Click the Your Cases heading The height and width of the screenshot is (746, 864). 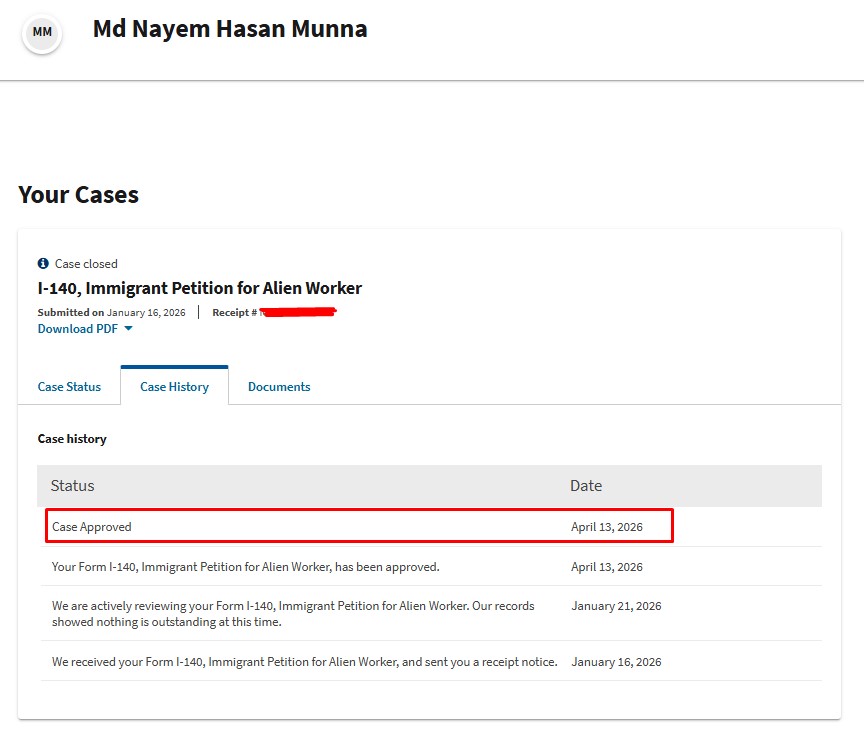coord(79,195)
